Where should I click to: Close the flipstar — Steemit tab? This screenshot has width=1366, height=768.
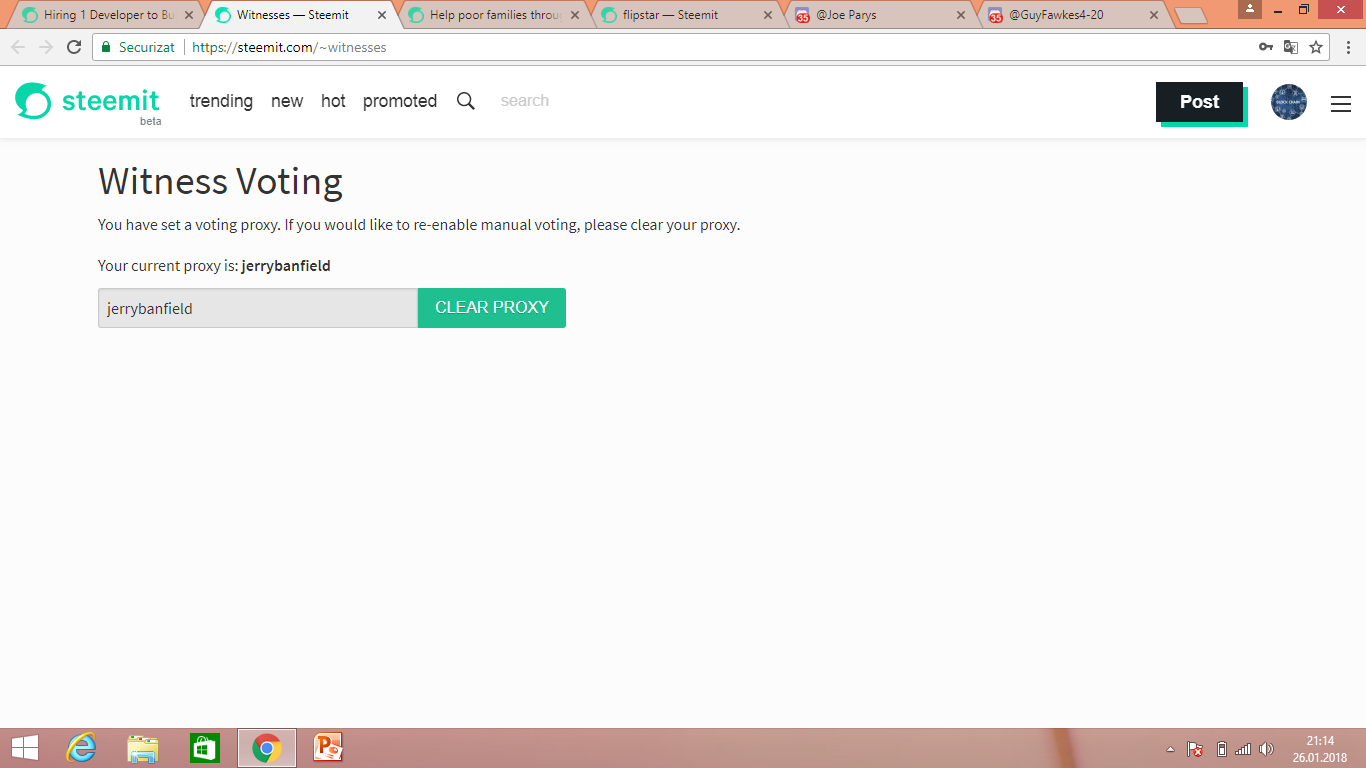pyautogui.click(x=768, y=15)
